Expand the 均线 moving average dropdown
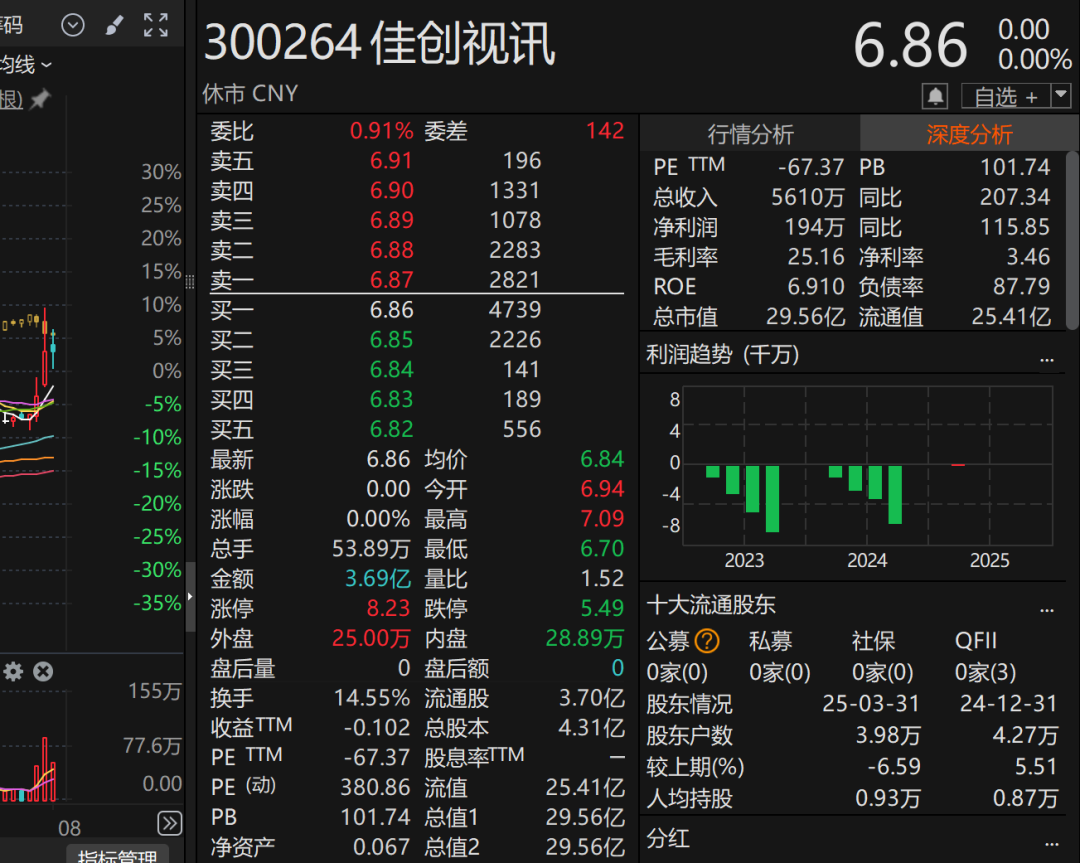This screenshot has height=863, width=1080. coord(46,66)
